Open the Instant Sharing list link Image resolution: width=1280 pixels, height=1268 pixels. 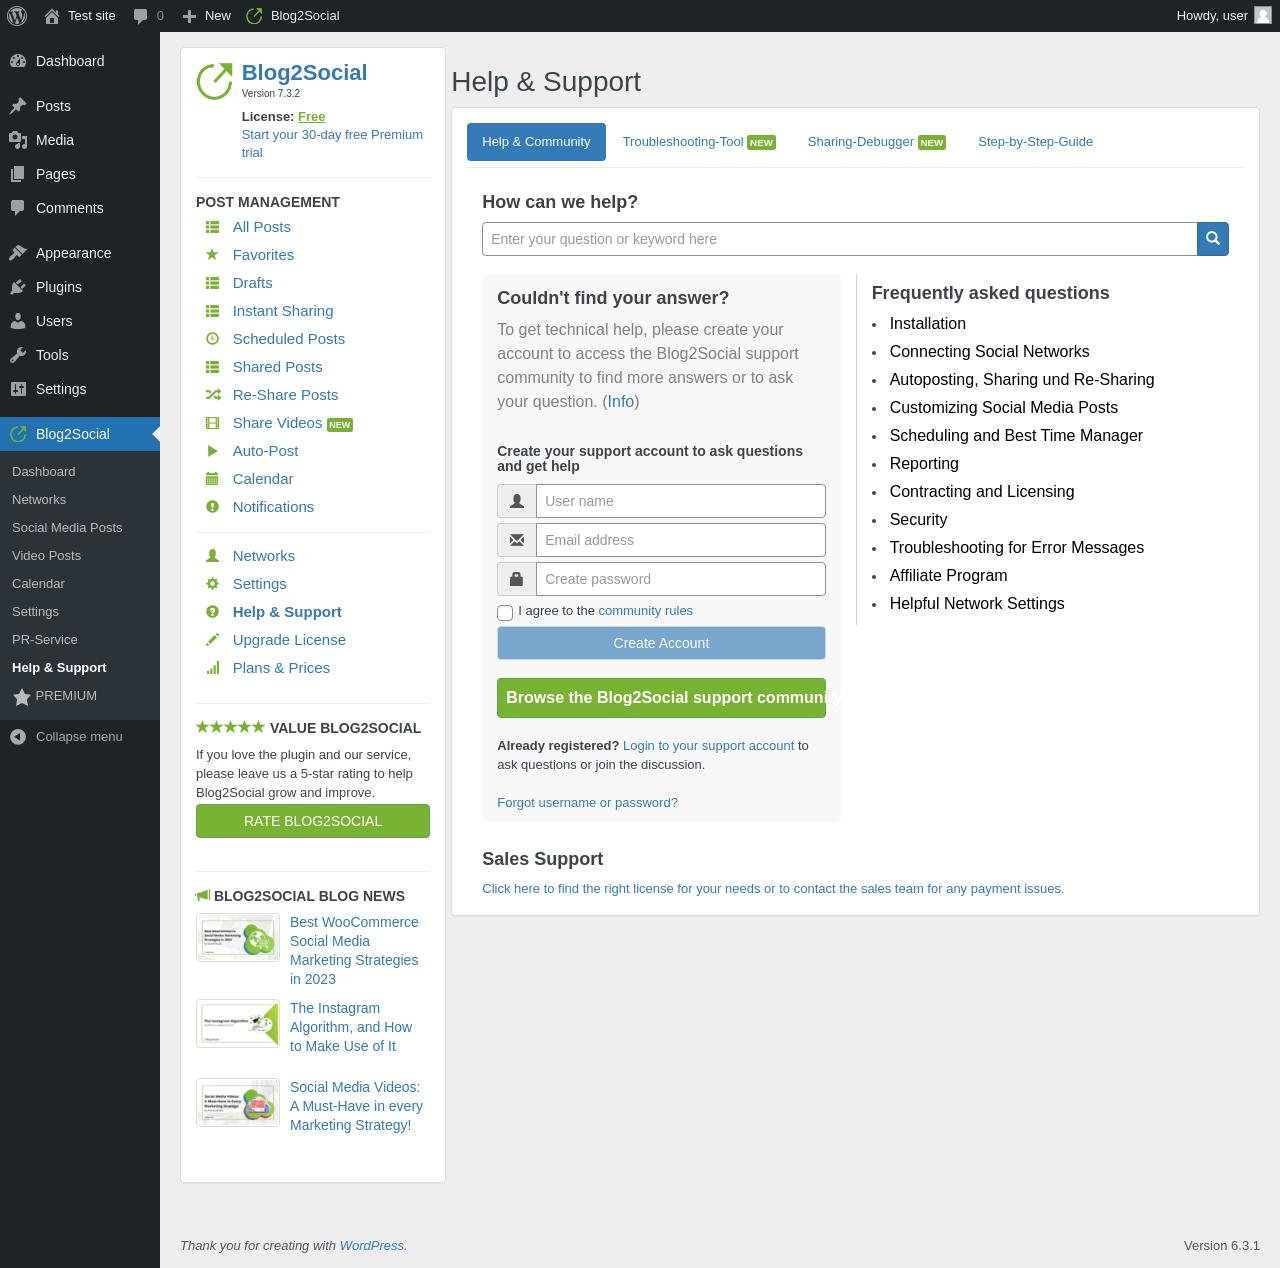coord(283,311)
